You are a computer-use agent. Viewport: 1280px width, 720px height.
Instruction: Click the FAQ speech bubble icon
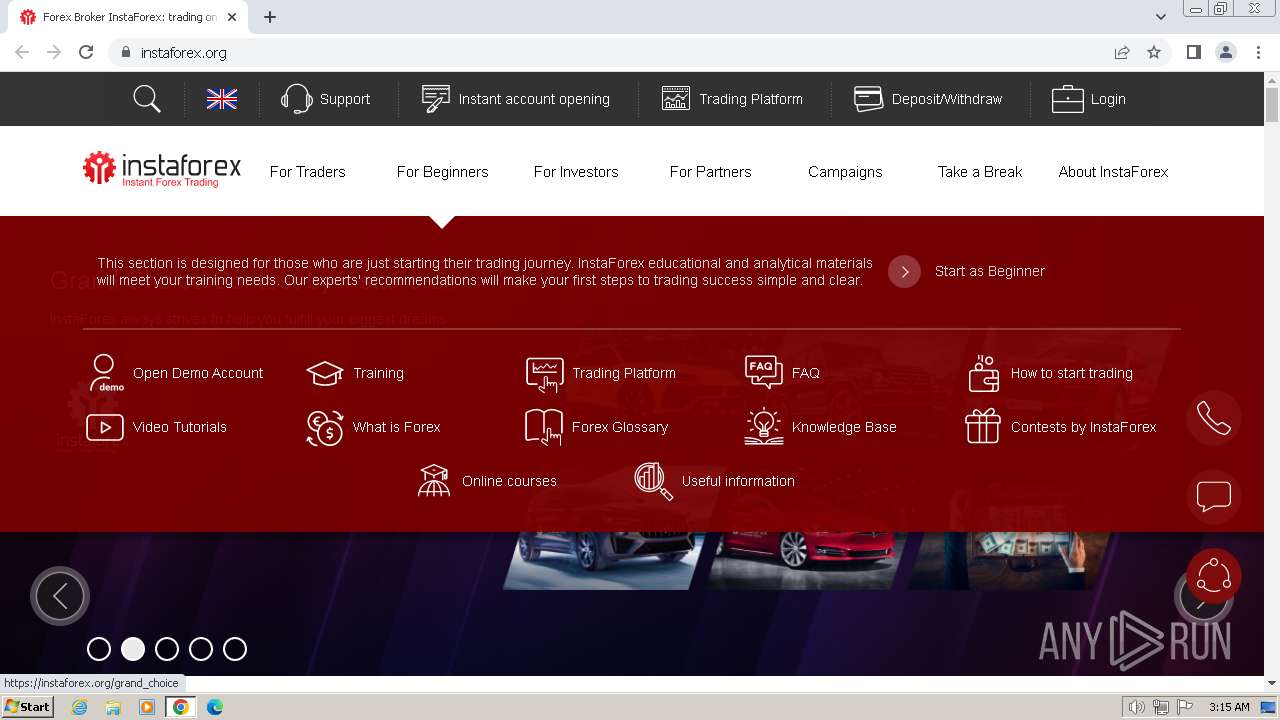pos(764,372)
